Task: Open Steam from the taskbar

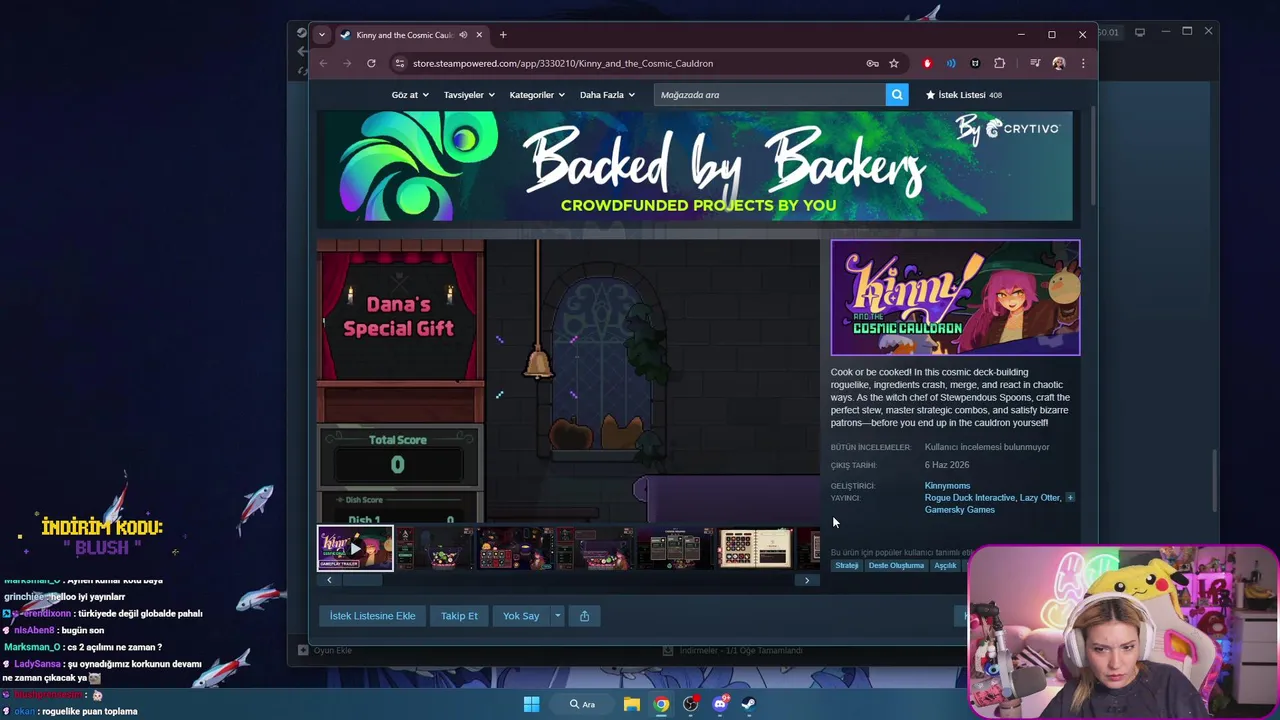Action: (x=748, y=704)
